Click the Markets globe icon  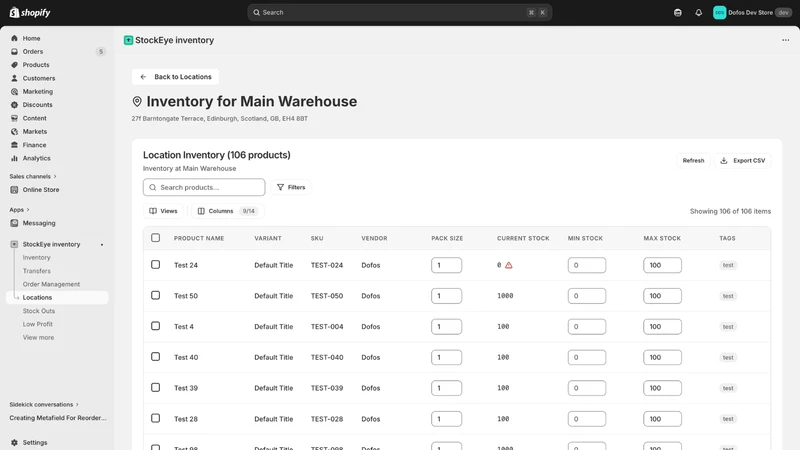14,131
